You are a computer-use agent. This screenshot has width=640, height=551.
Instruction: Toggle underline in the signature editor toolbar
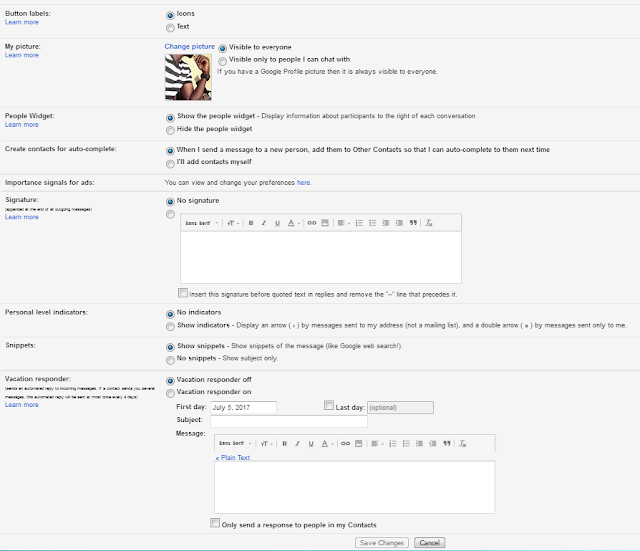[277, 223]
